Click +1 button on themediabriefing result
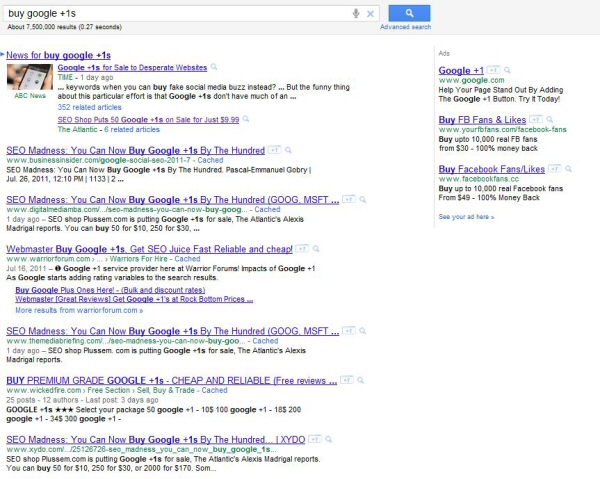 pyautogui.click(x=349, y=330)
